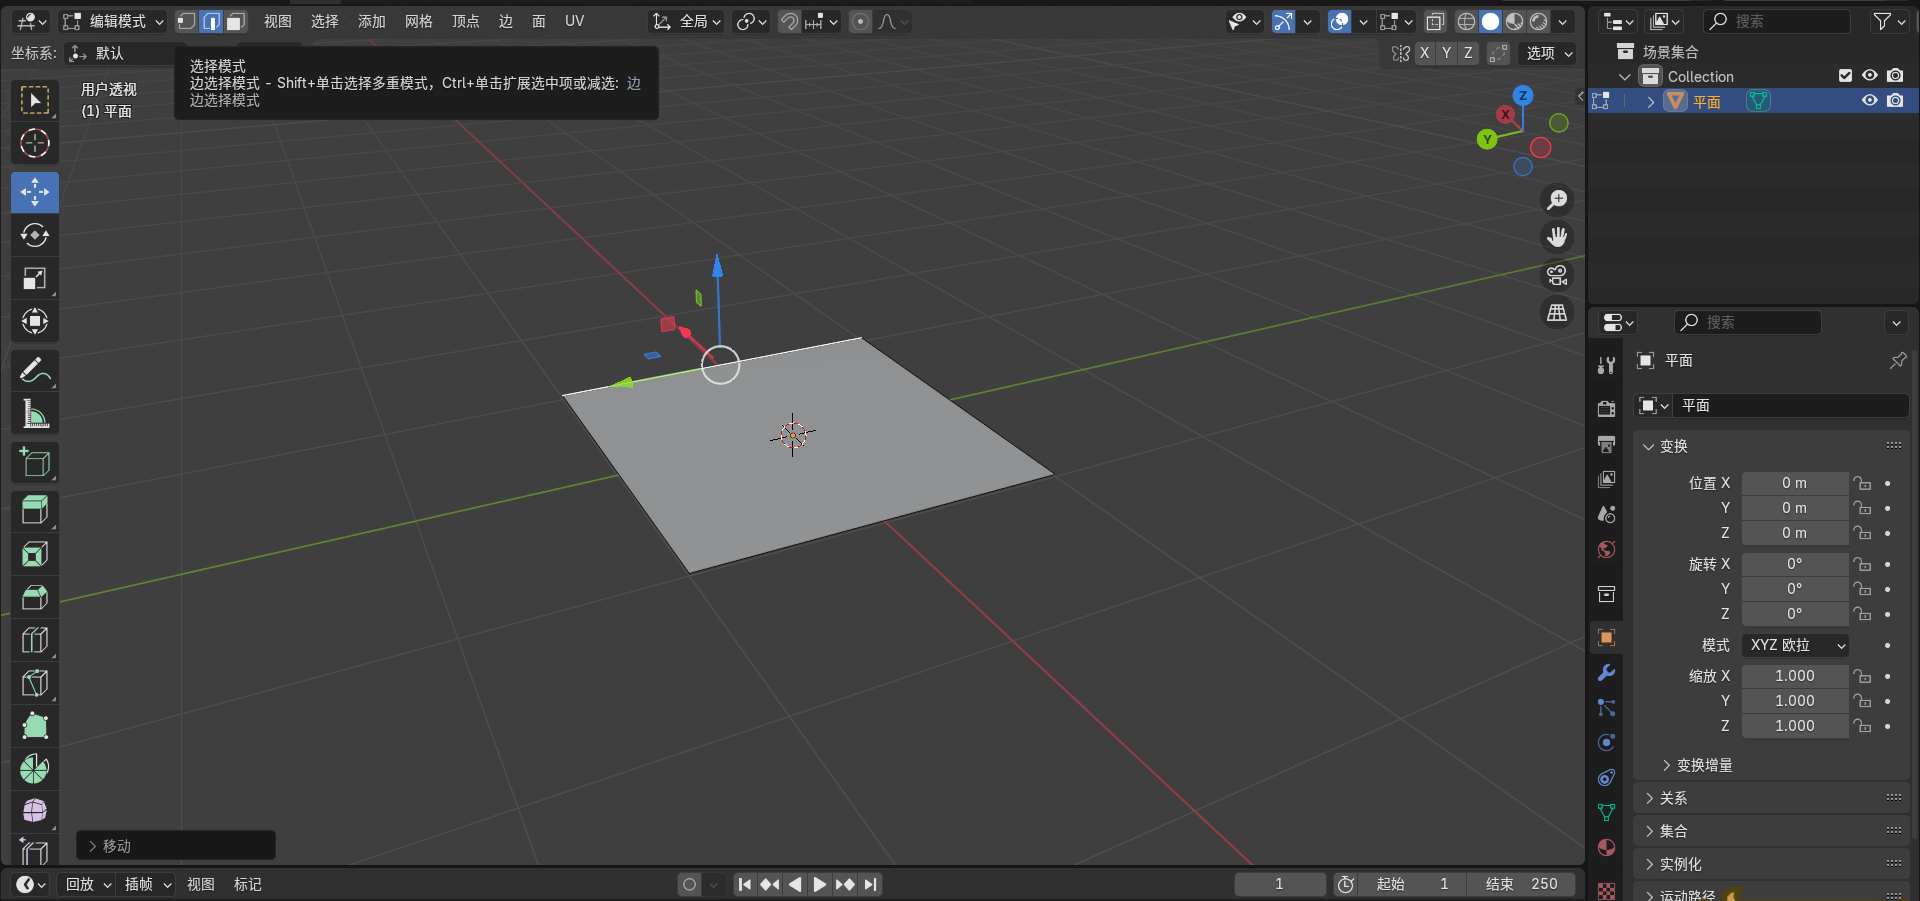Select the Transform tool
This screenshot has width=1920, height=901.
coord(35,321)
